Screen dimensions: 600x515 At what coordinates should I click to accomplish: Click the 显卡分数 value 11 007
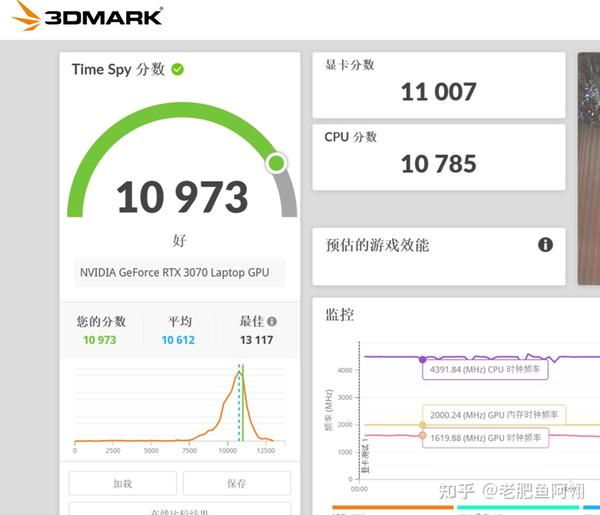point(439,92)
